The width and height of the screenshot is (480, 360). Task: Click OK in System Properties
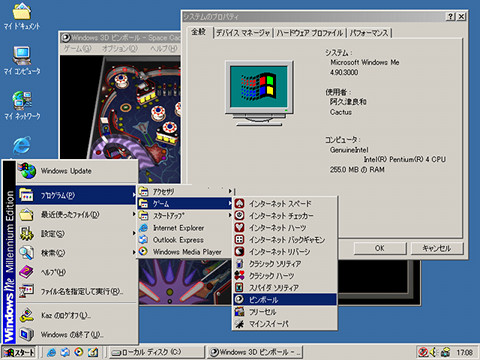click(380, 248)
